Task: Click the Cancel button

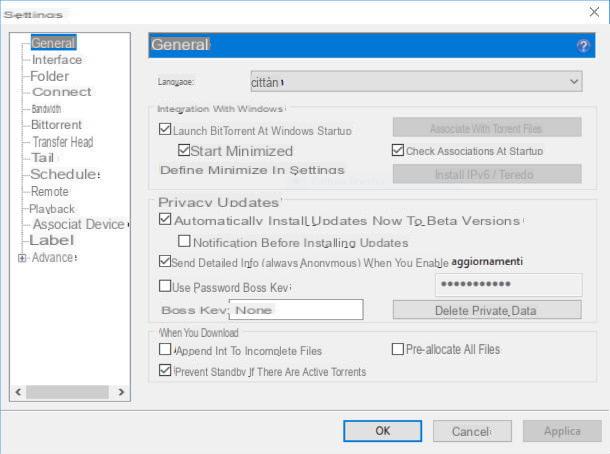Action: [472, 431]
